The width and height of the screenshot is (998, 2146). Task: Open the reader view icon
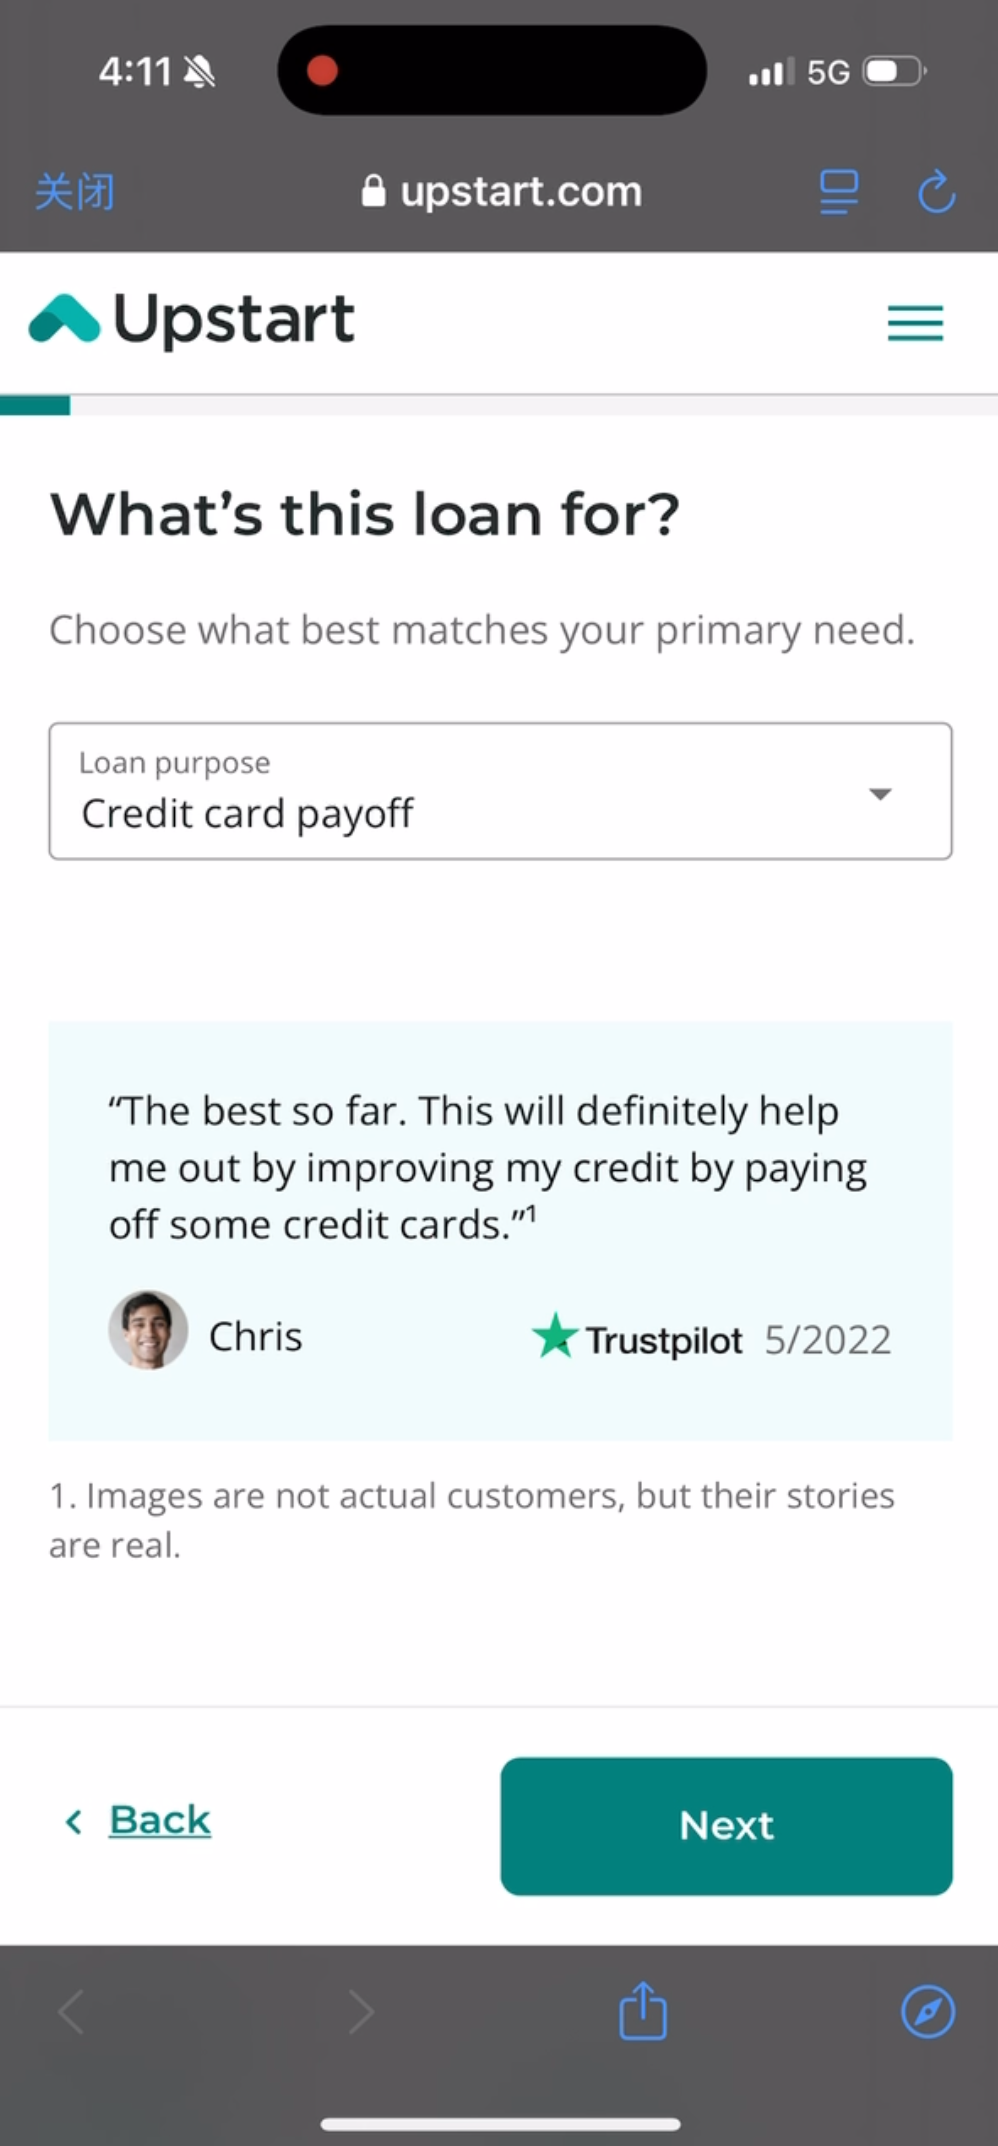click(838, 191)
